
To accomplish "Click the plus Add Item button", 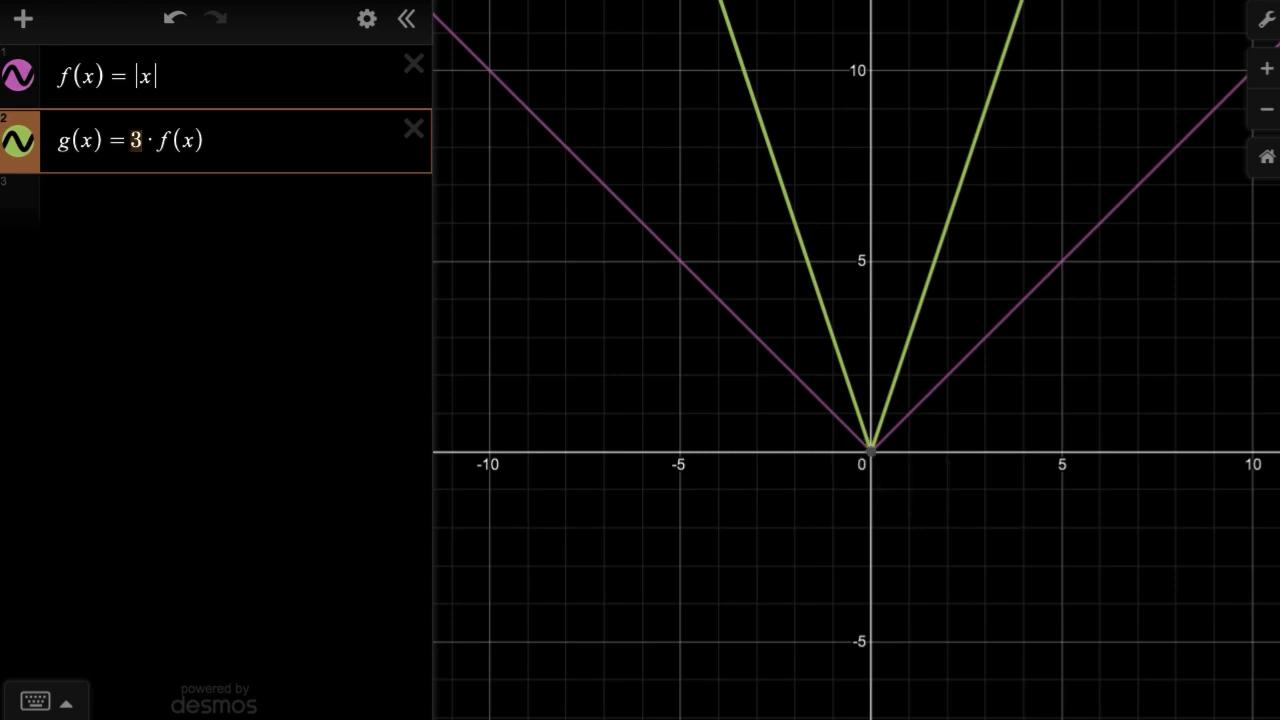I will click(x=23, y=19).
